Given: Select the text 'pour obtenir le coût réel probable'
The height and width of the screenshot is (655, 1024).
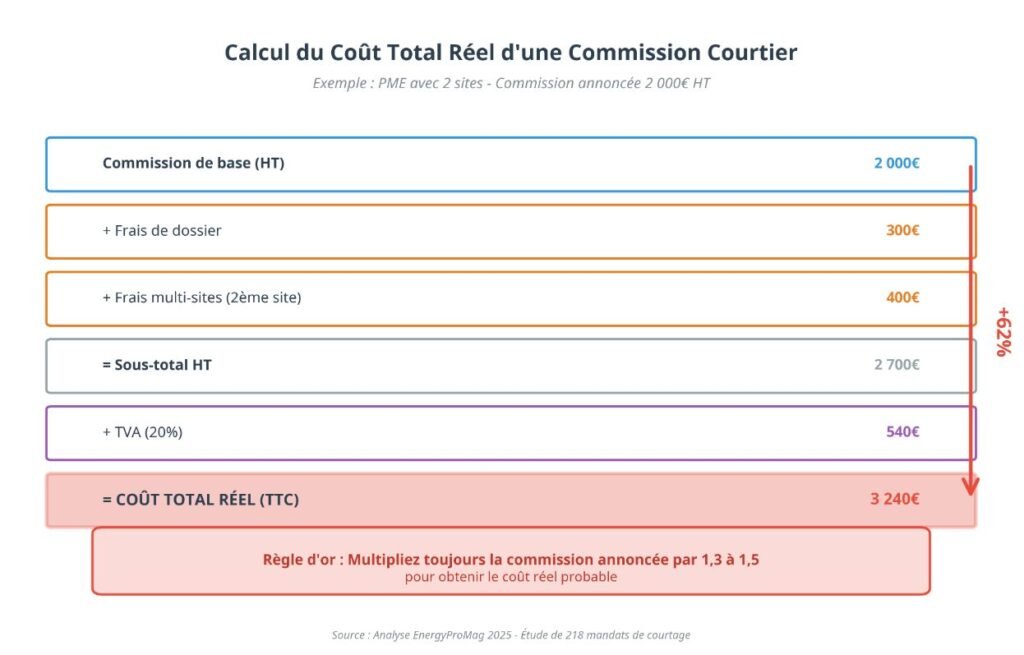Looking at the screenshot, I should [x=511, y=577].
